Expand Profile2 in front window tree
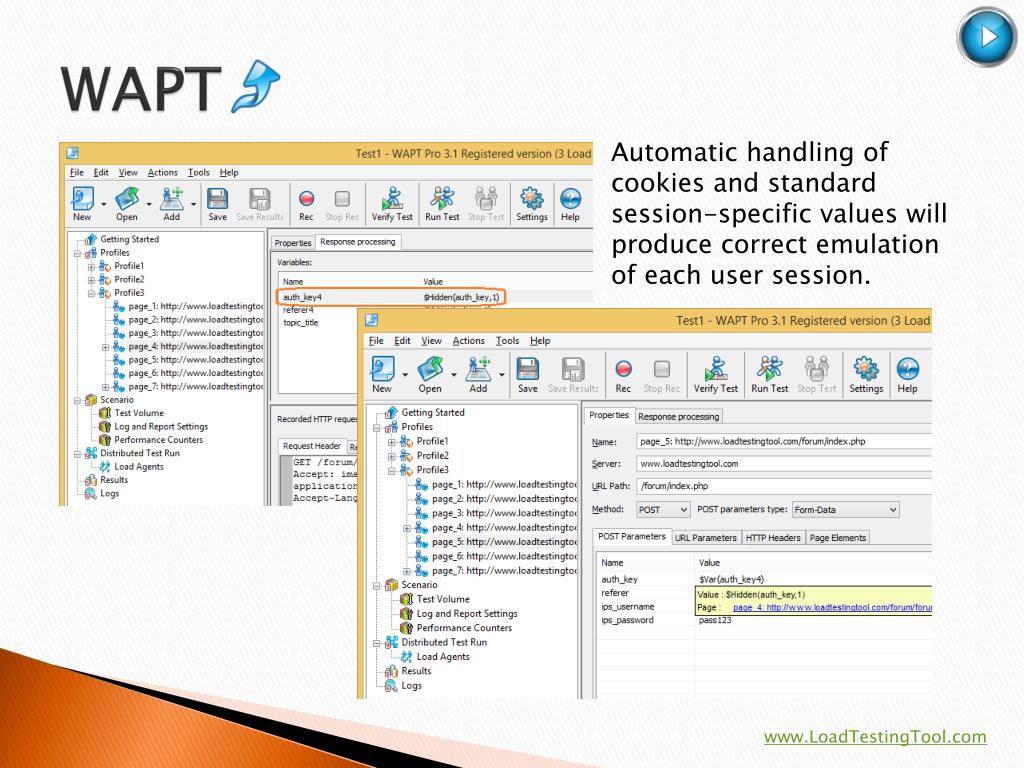The width and height of the screenshot is (1024, 768). 391,456
